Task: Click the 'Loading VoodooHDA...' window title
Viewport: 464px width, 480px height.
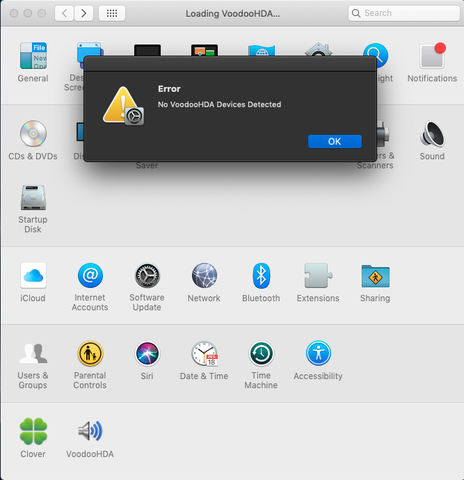Action: click(x=233, y=14)
